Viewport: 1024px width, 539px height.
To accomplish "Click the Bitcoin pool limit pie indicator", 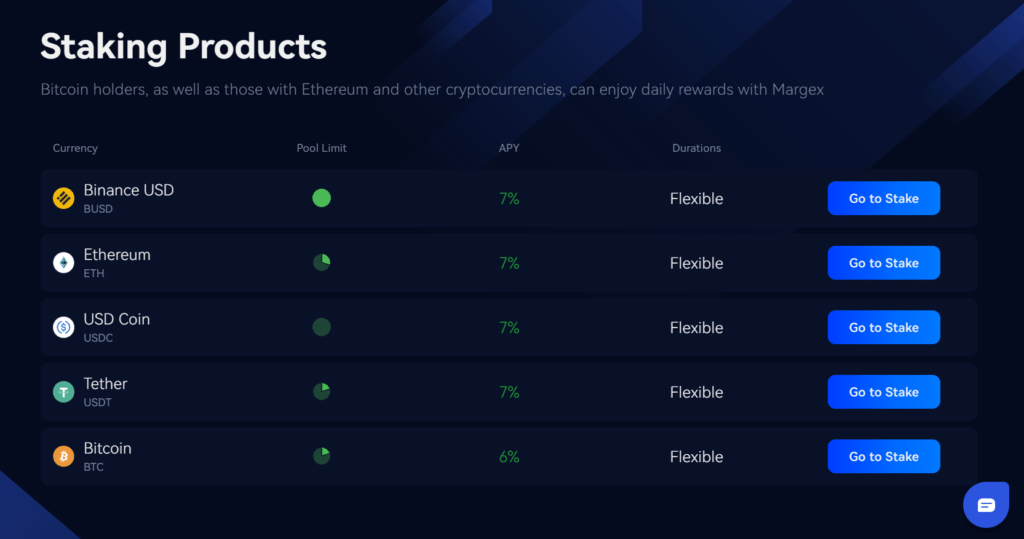I will tap(321, 455).
